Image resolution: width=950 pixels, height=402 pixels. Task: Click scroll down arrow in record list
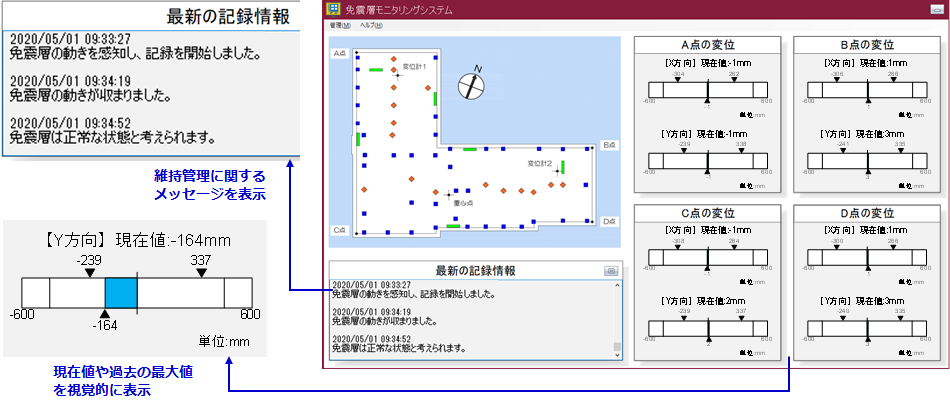click(617, 354)
